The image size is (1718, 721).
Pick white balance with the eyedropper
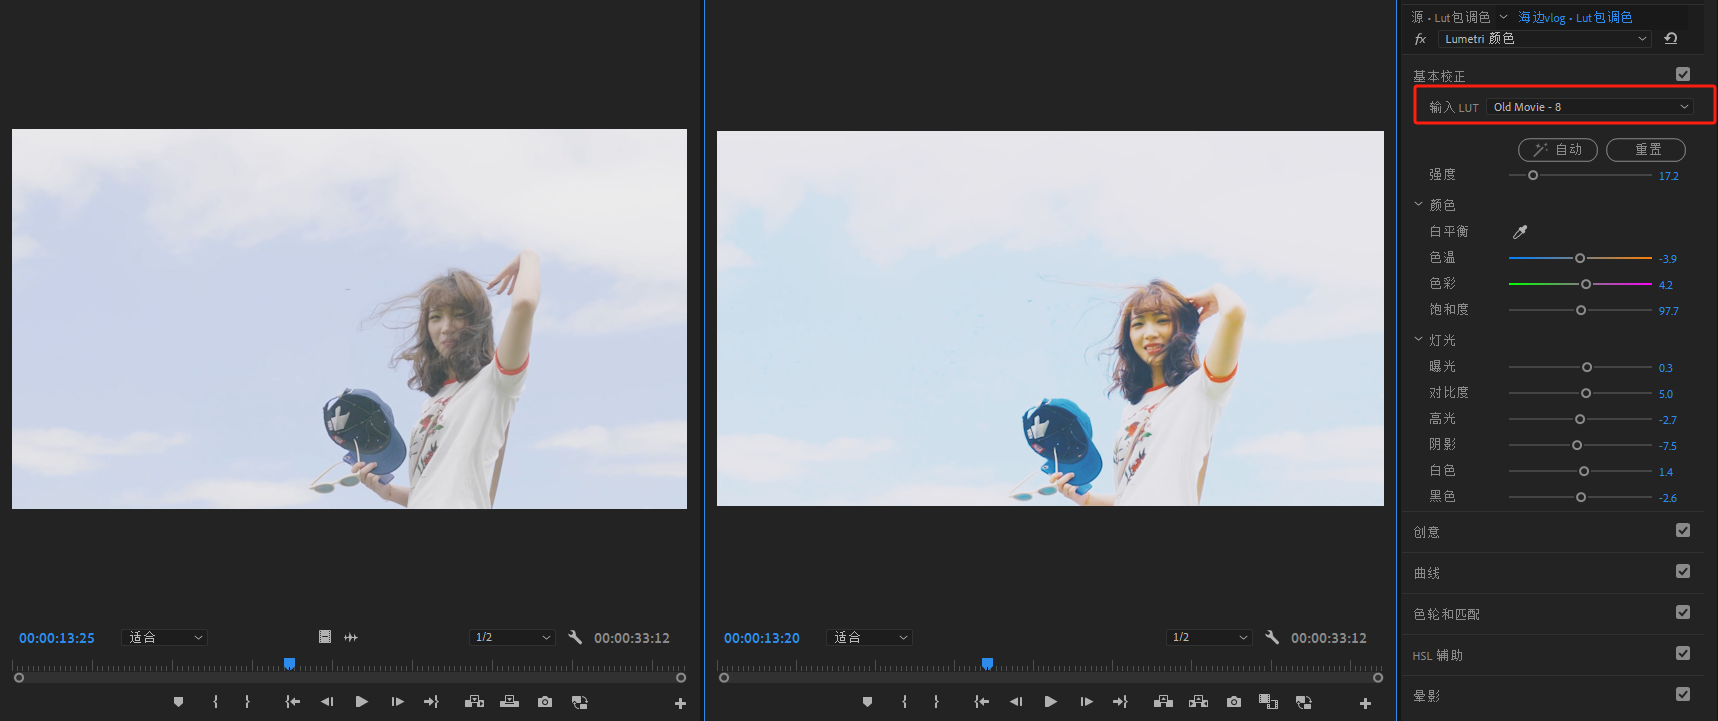pos(1520,232)
